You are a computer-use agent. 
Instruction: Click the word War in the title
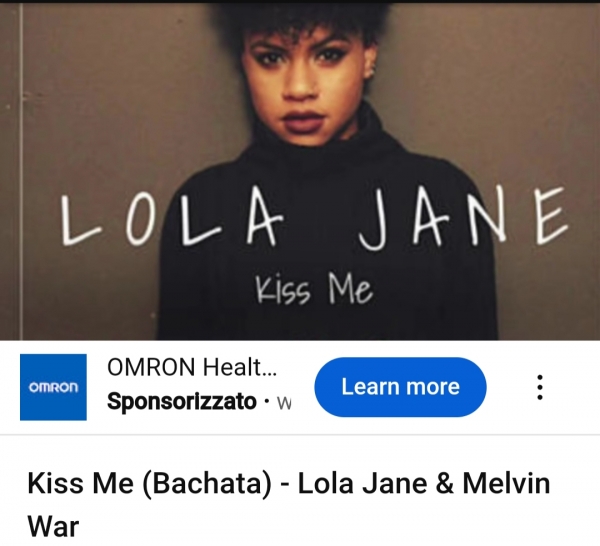53,526
